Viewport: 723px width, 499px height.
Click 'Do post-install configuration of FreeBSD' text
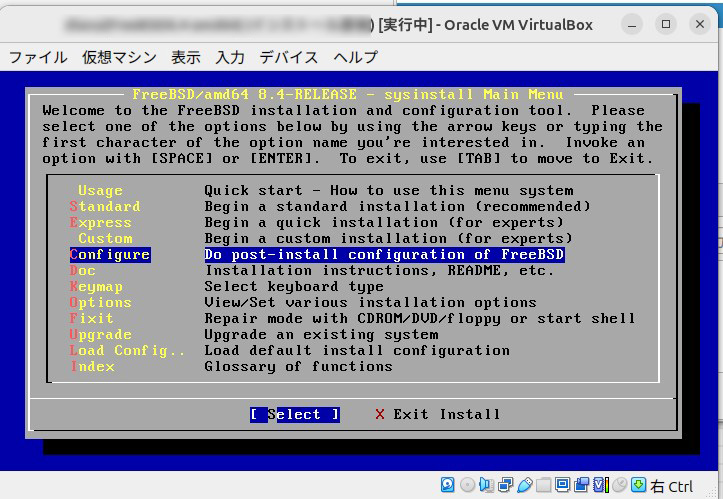coord(385,254)
